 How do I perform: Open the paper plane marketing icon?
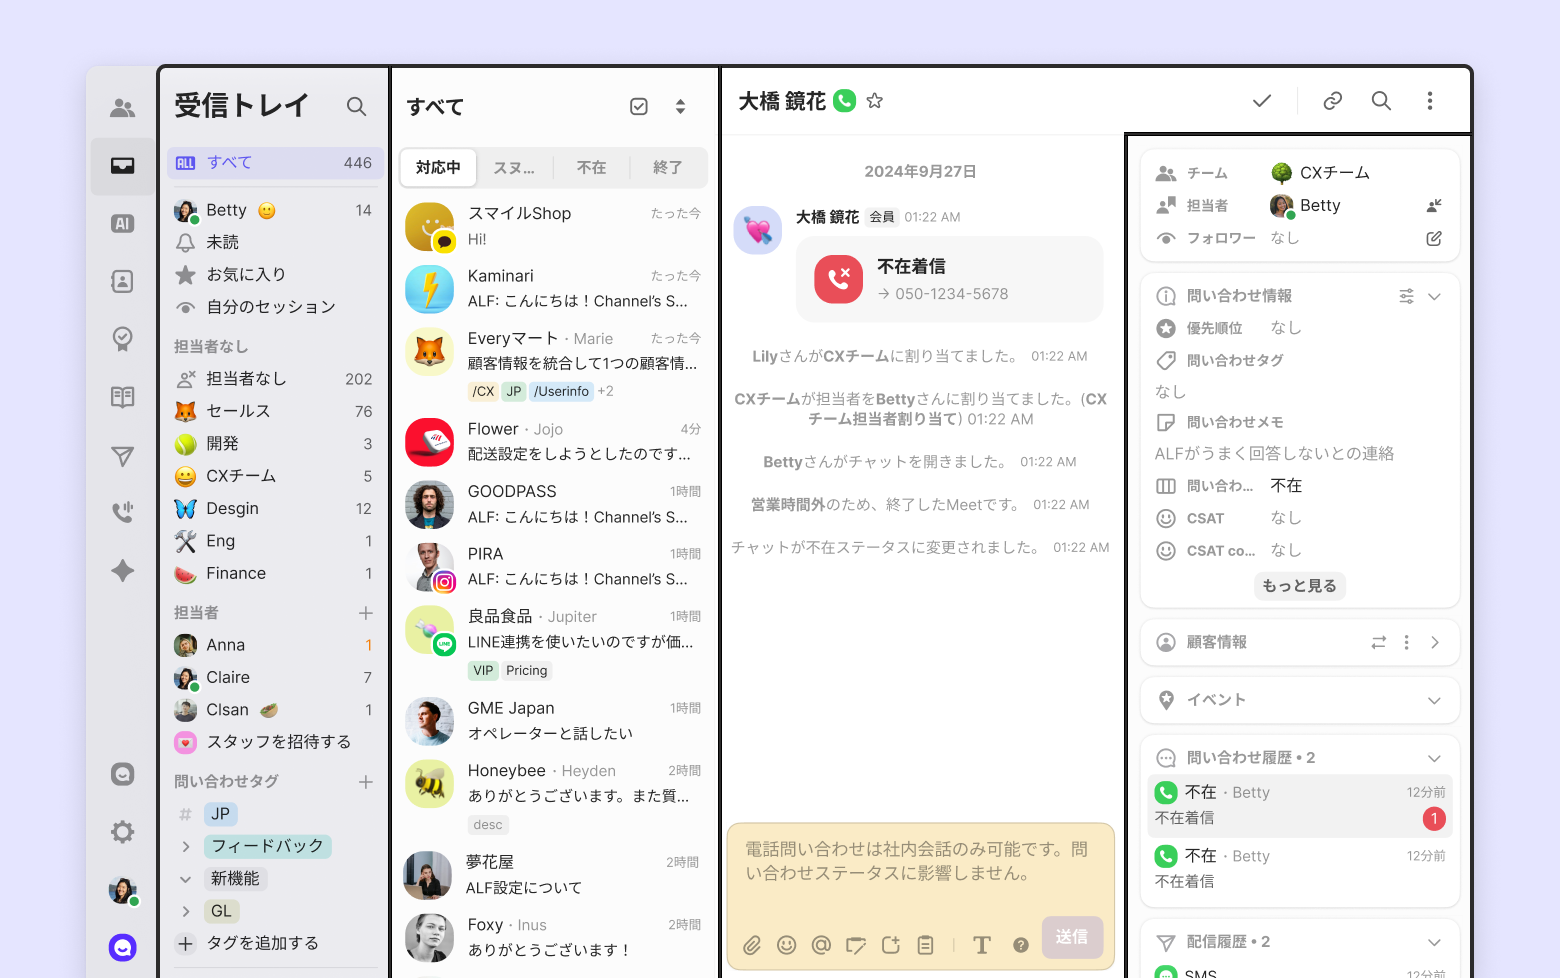(123, 456)
